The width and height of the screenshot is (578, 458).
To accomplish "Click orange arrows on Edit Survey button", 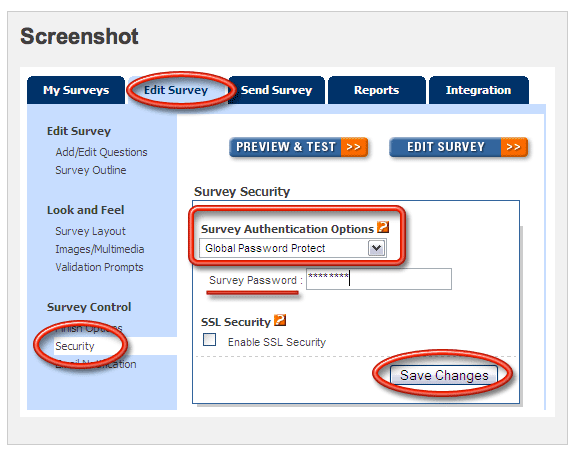I will [514, 147].
